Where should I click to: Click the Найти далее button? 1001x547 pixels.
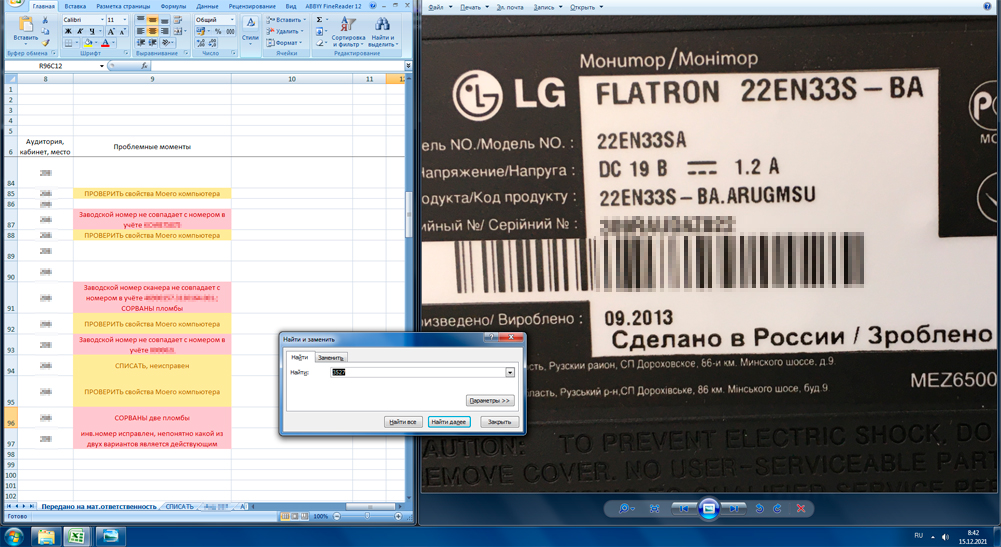[449, 422]
